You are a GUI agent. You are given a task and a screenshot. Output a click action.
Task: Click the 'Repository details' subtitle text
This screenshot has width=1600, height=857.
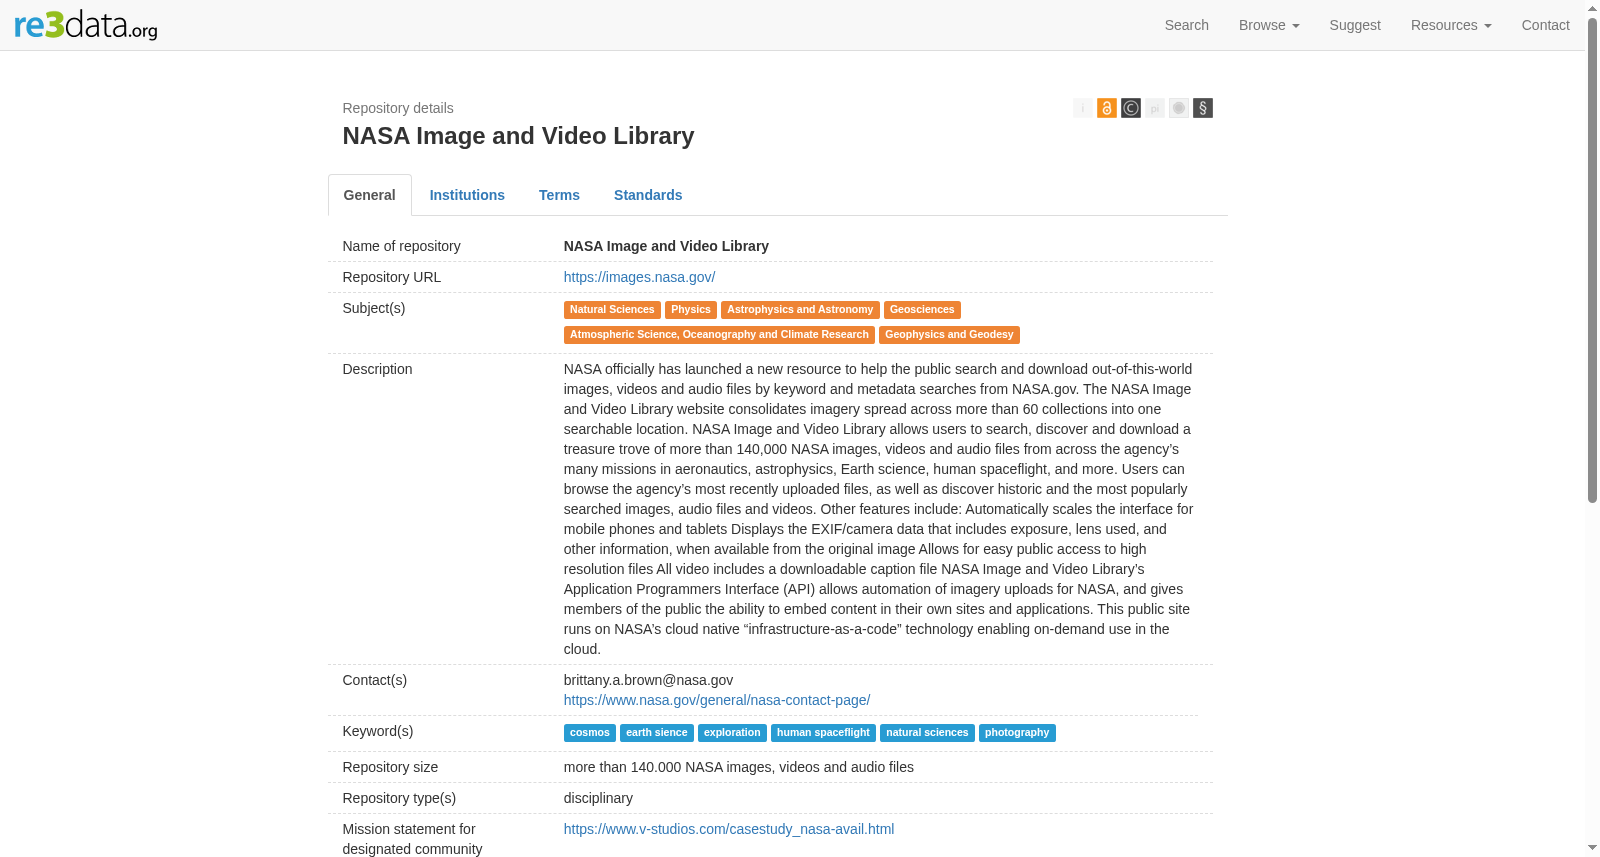point(398,108)
